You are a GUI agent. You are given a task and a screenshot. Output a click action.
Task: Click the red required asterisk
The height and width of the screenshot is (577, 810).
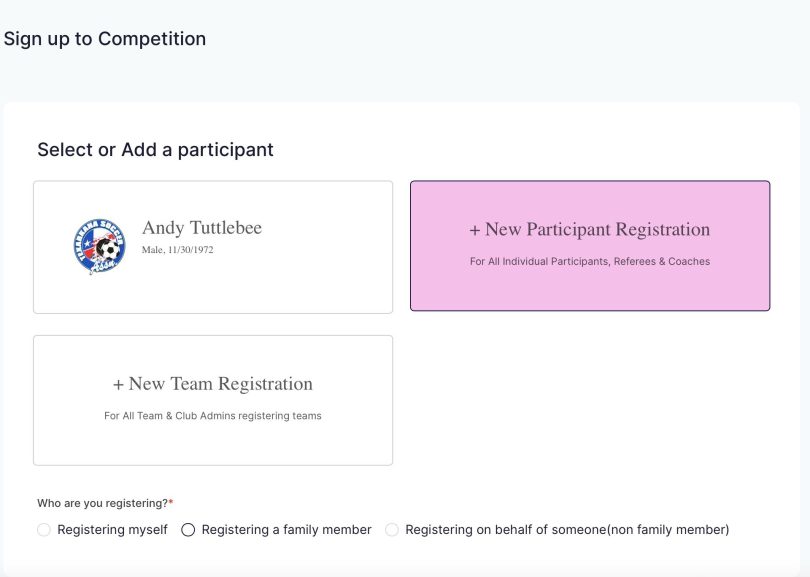(171, 502)
